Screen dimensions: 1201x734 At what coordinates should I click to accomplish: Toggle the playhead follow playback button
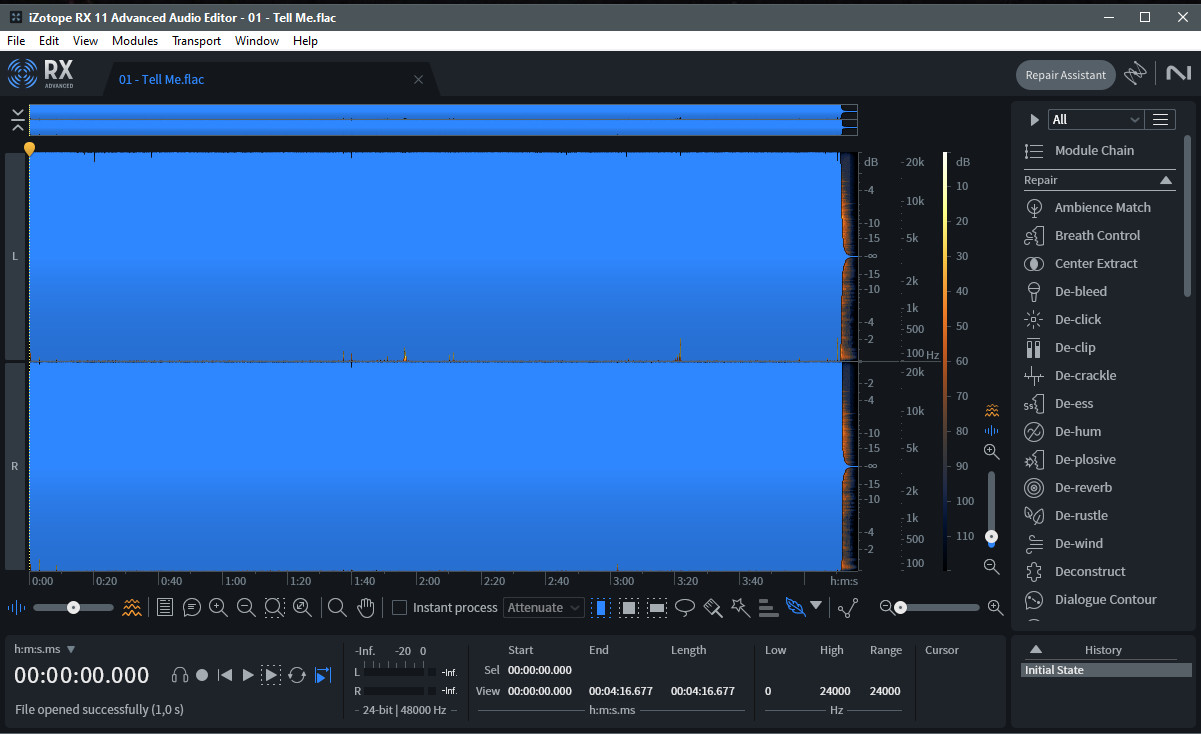[322, 675]
